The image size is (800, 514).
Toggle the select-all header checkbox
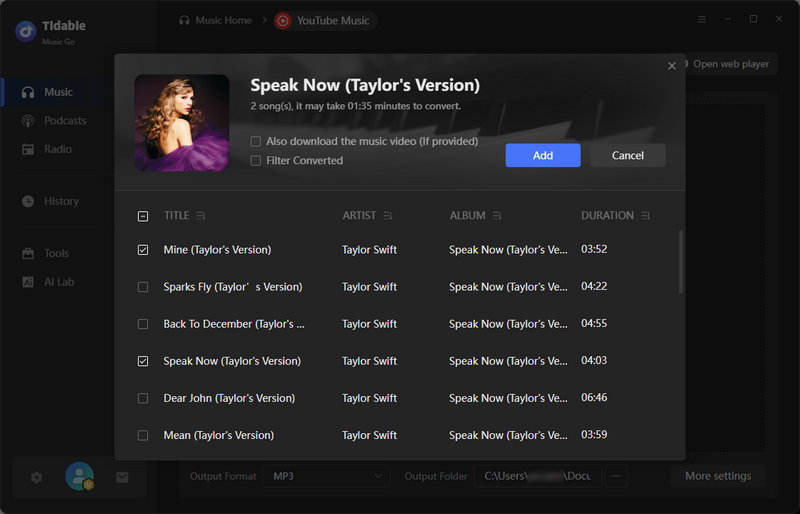pos(143,216)
